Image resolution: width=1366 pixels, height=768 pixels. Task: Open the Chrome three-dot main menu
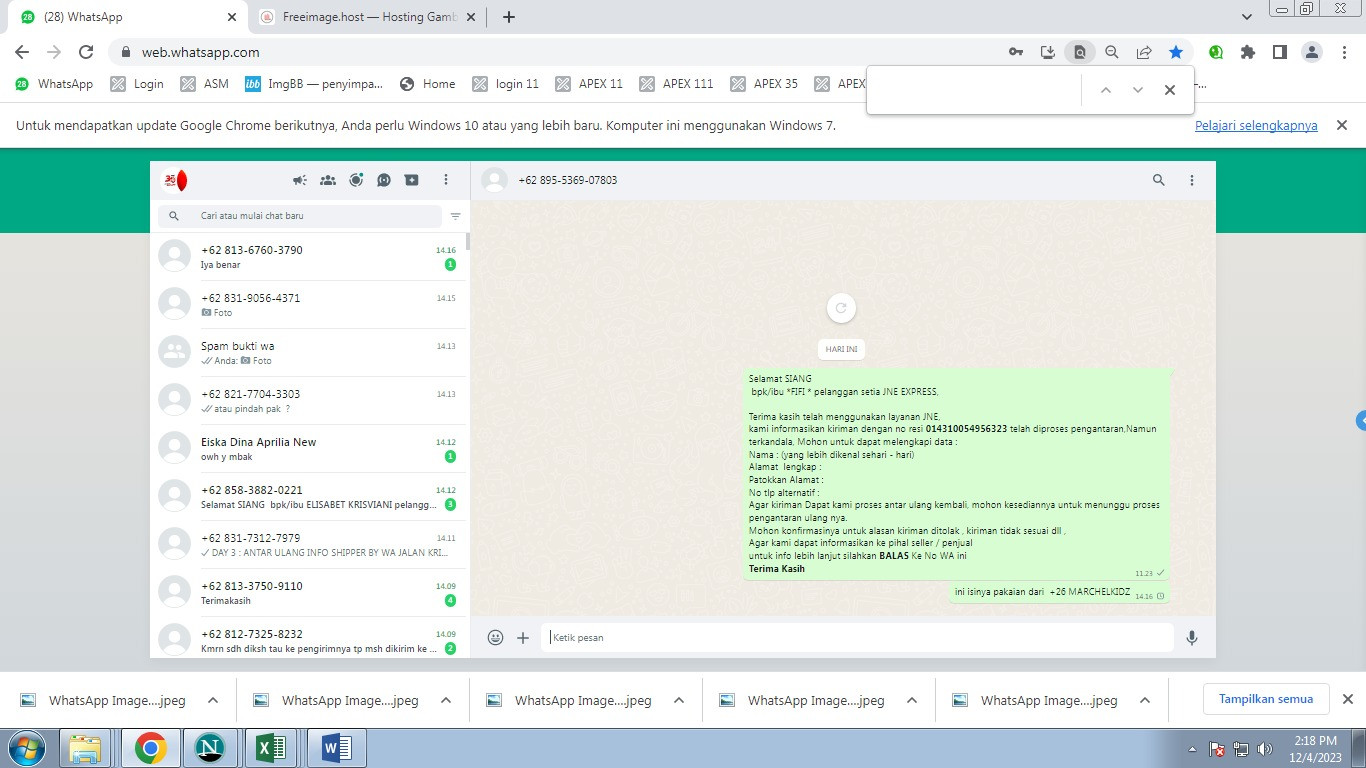(x=1344, y=52)
